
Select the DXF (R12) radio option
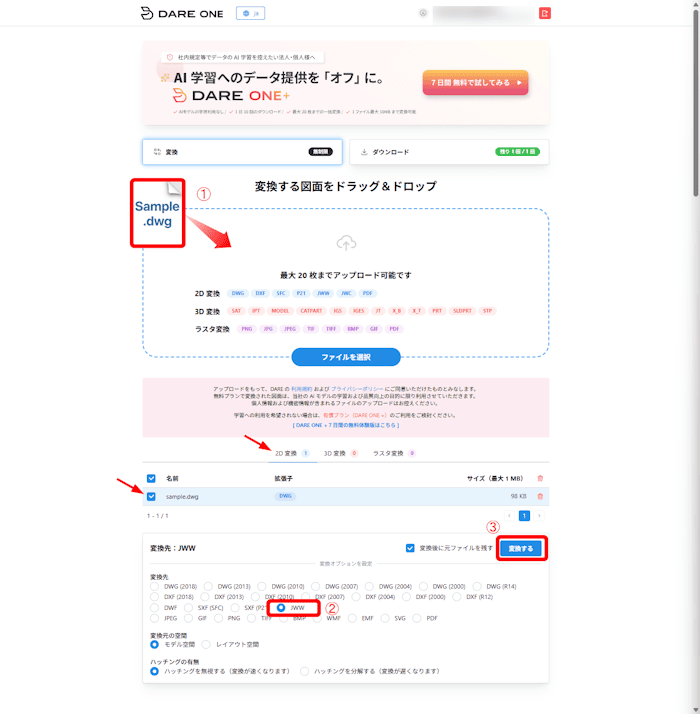[457, 597]
